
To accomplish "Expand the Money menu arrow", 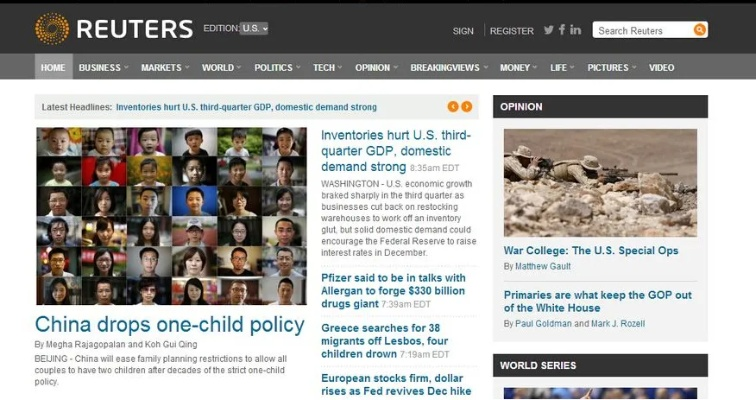I will tap(535, 67).
